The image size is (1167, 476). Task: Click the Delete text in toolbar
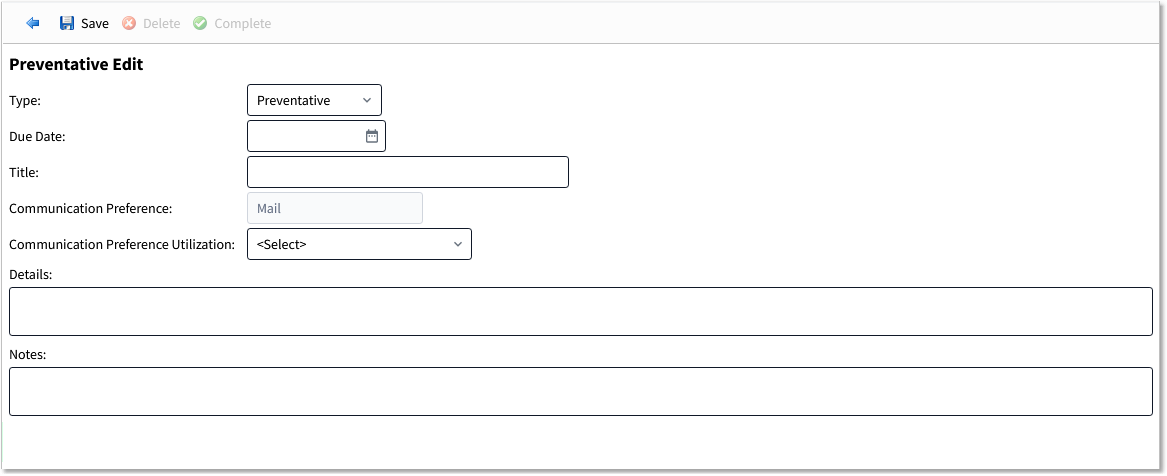click(x=162, y=24)
